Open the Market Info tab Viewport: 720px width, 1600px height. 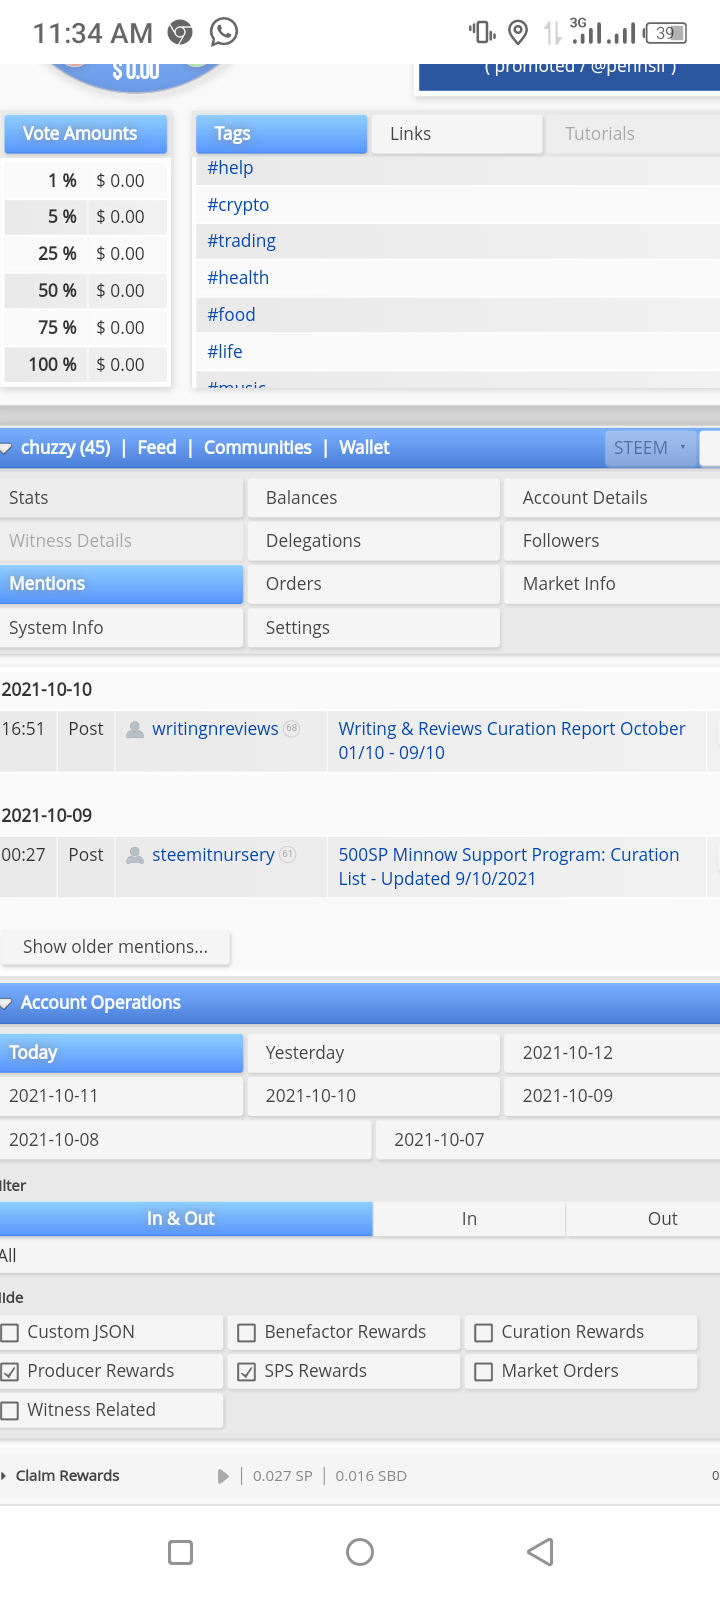[x=612, y=584]
